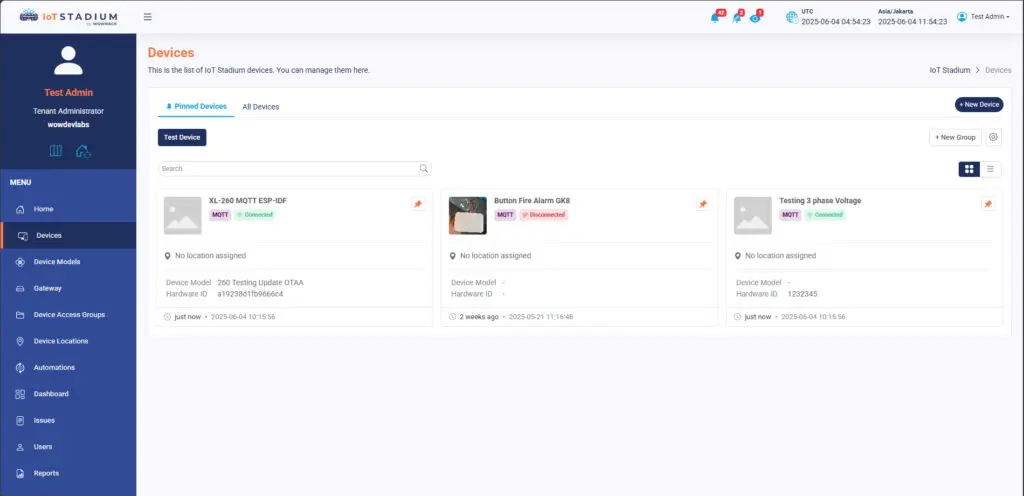
Task: Click the New Device button
Action: point(979,104)
